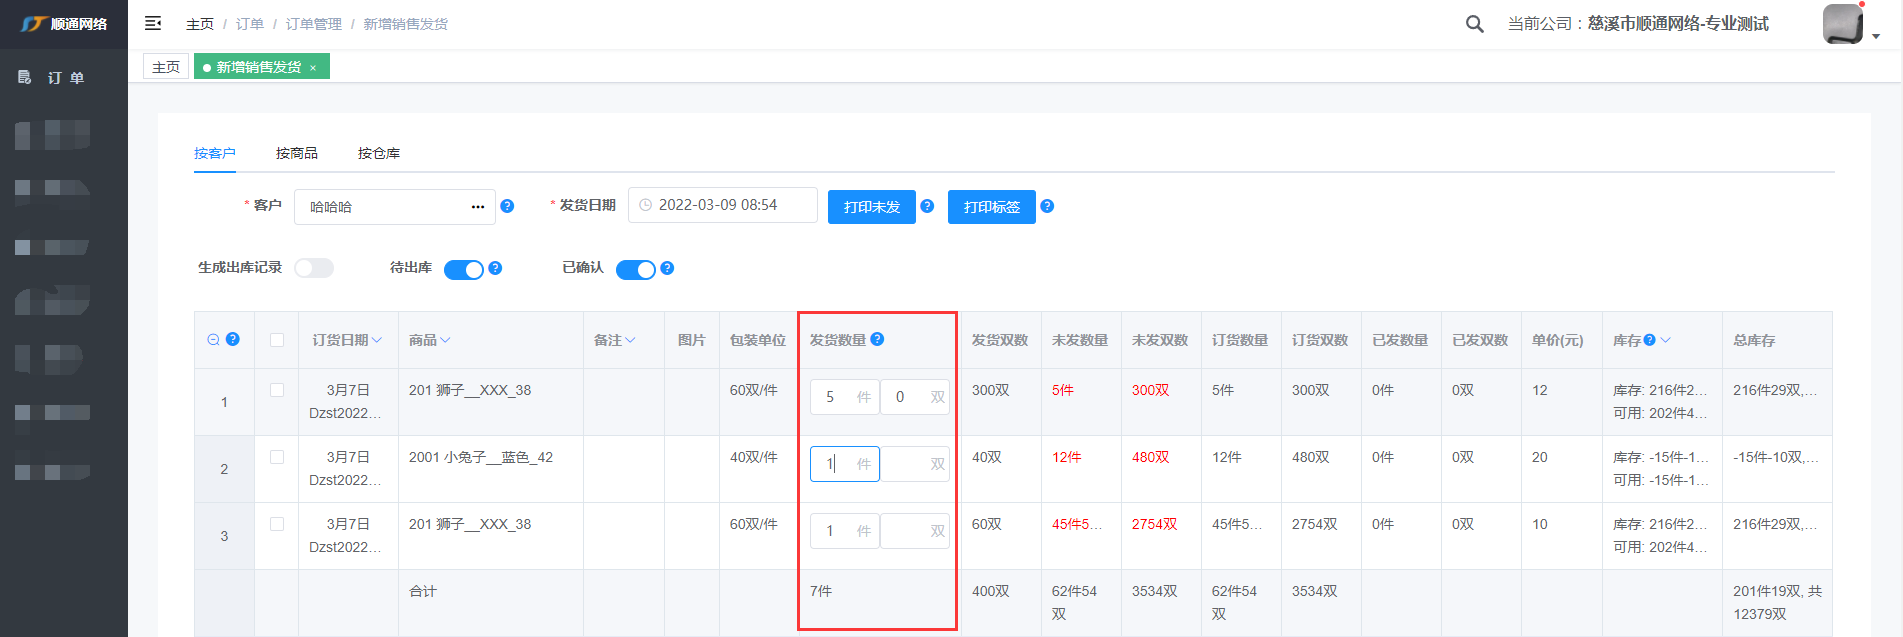
Task: Close the 新增销售发货 tab
Action: tap(313, 68)
